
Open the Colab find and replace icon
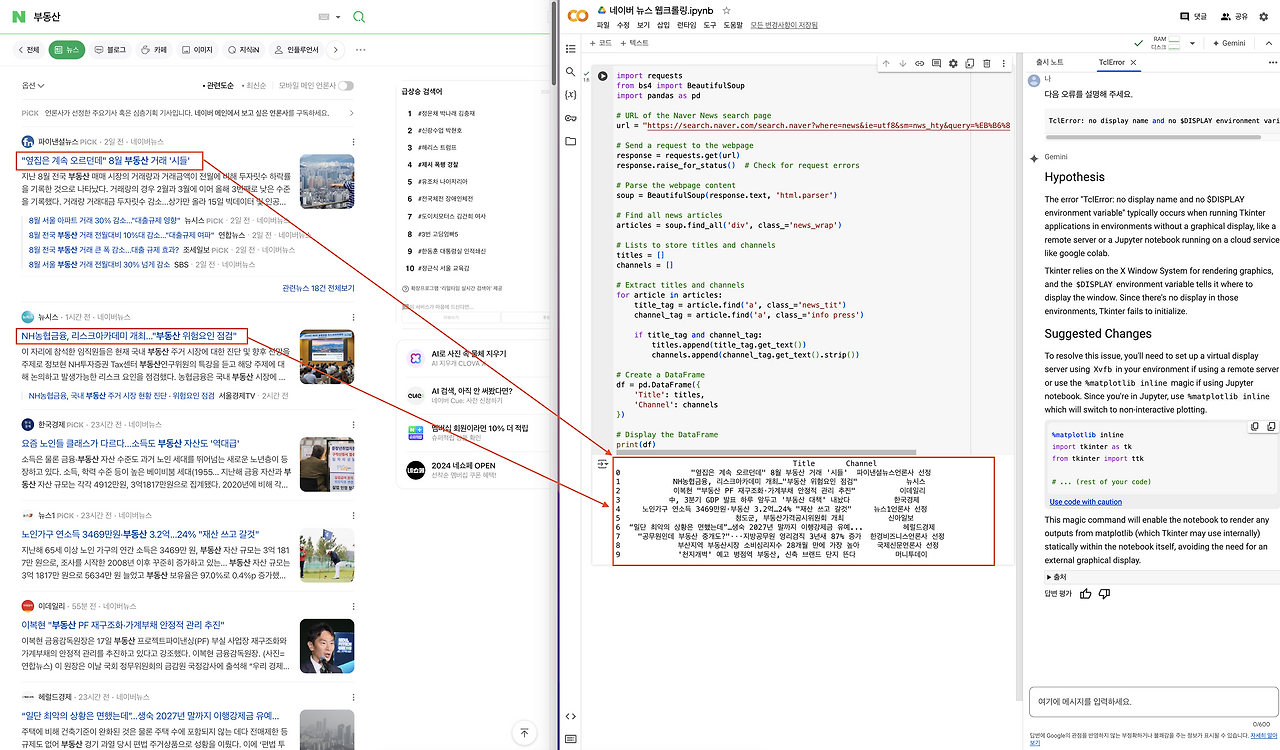point(571,72)
